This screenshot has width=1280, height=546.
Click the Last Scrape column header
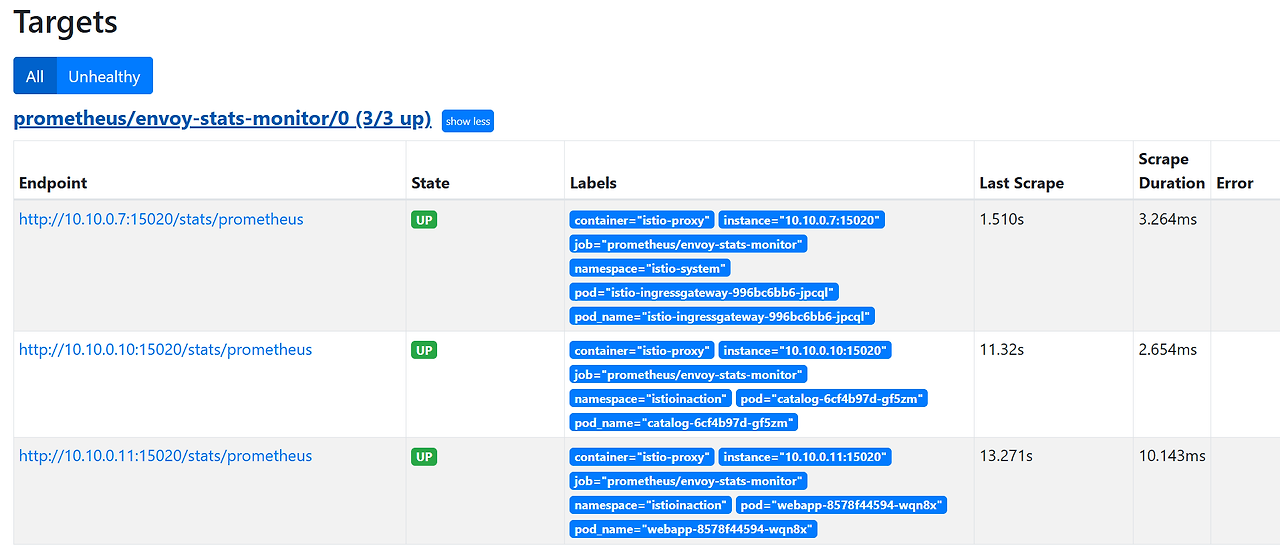click(x=1021, y=183)
